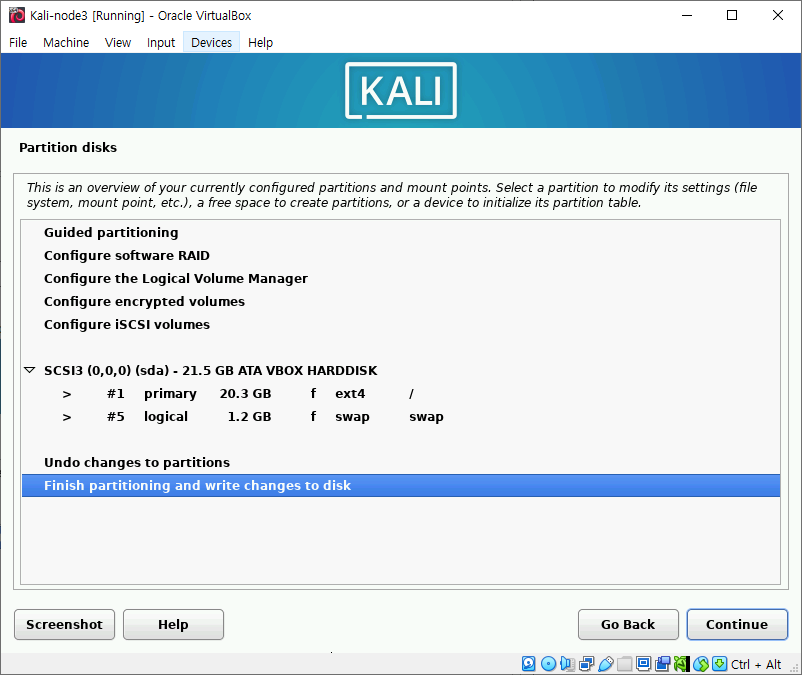Click the 20.3 GB size of partition #1

click(x=246, y=393)
